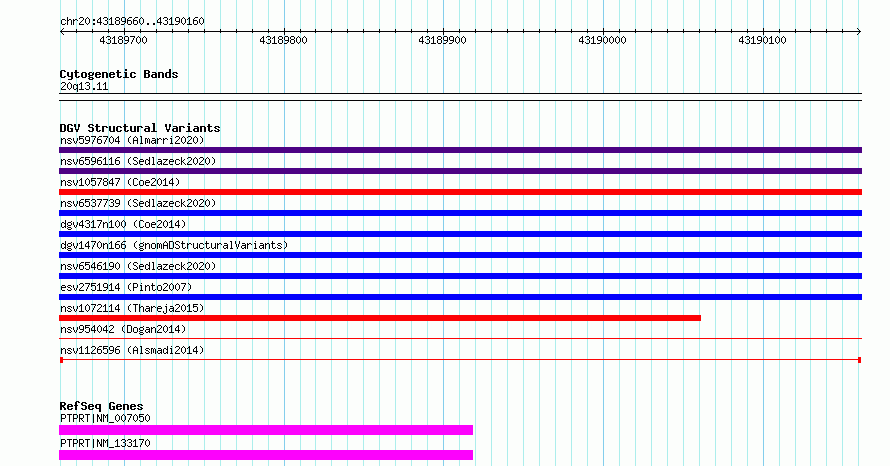
Task: Click ruler position 43189900
Action: (442, 40)
